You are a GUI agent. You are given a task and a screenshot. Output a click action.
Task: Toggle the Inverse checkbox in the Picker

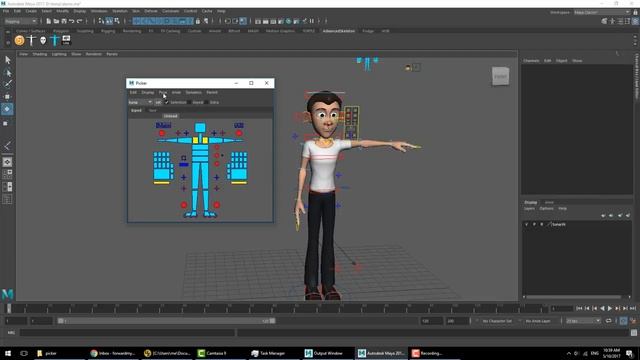point(189,102)
